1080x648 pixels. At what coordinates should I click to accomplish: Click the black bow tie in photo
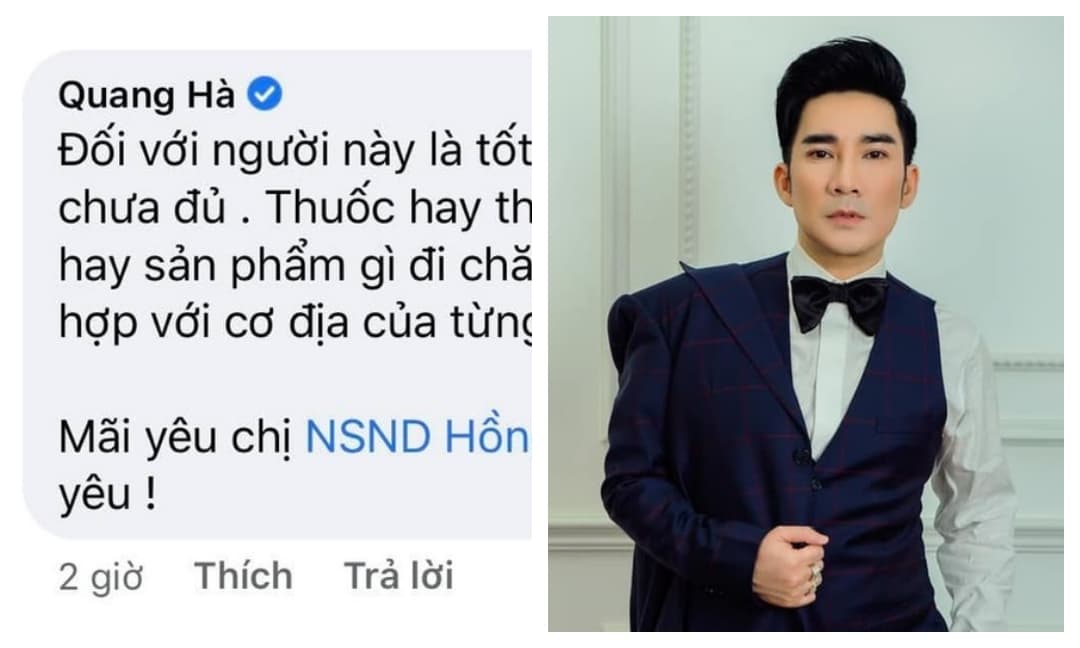[x=839, y=302]
